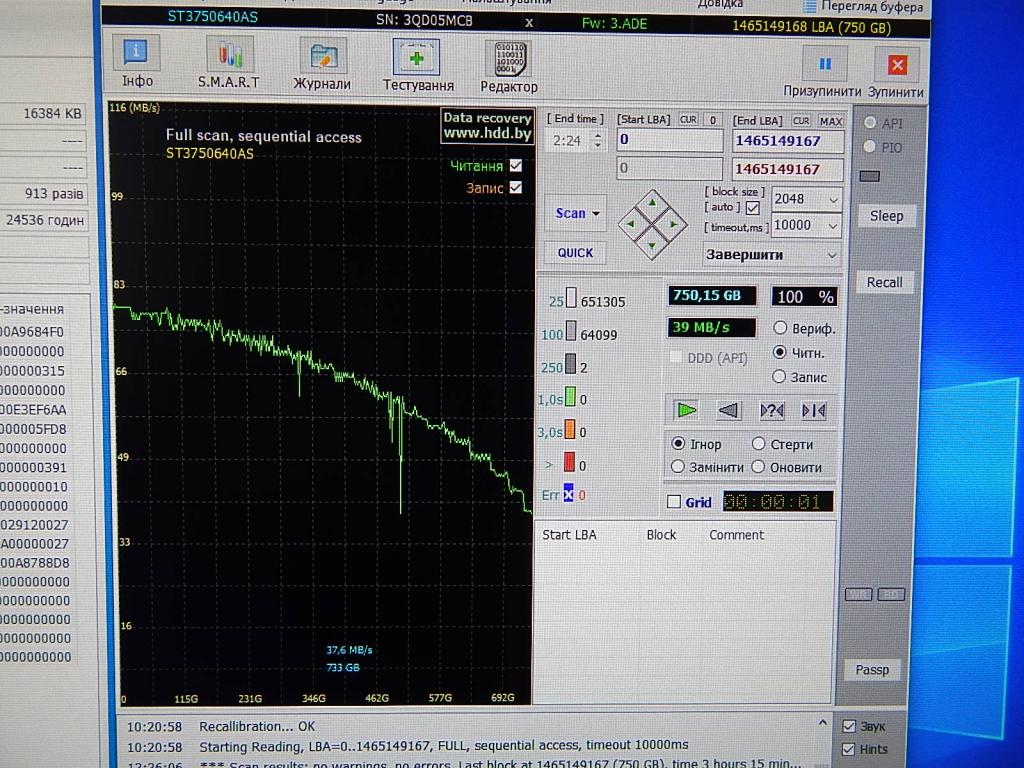Click the seek-to-edges arrows icon

pyautogui.click(x=814, y=410)
